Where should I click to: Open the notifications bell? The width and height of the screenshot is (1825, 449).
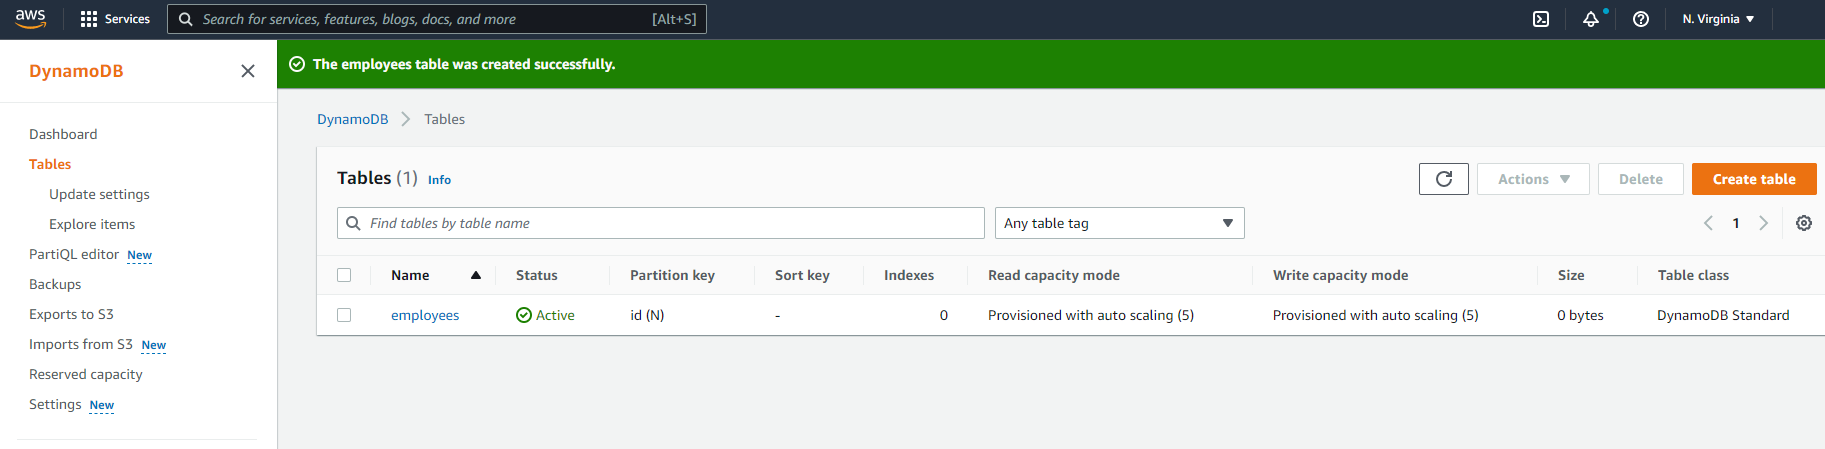coord(1591,19)
